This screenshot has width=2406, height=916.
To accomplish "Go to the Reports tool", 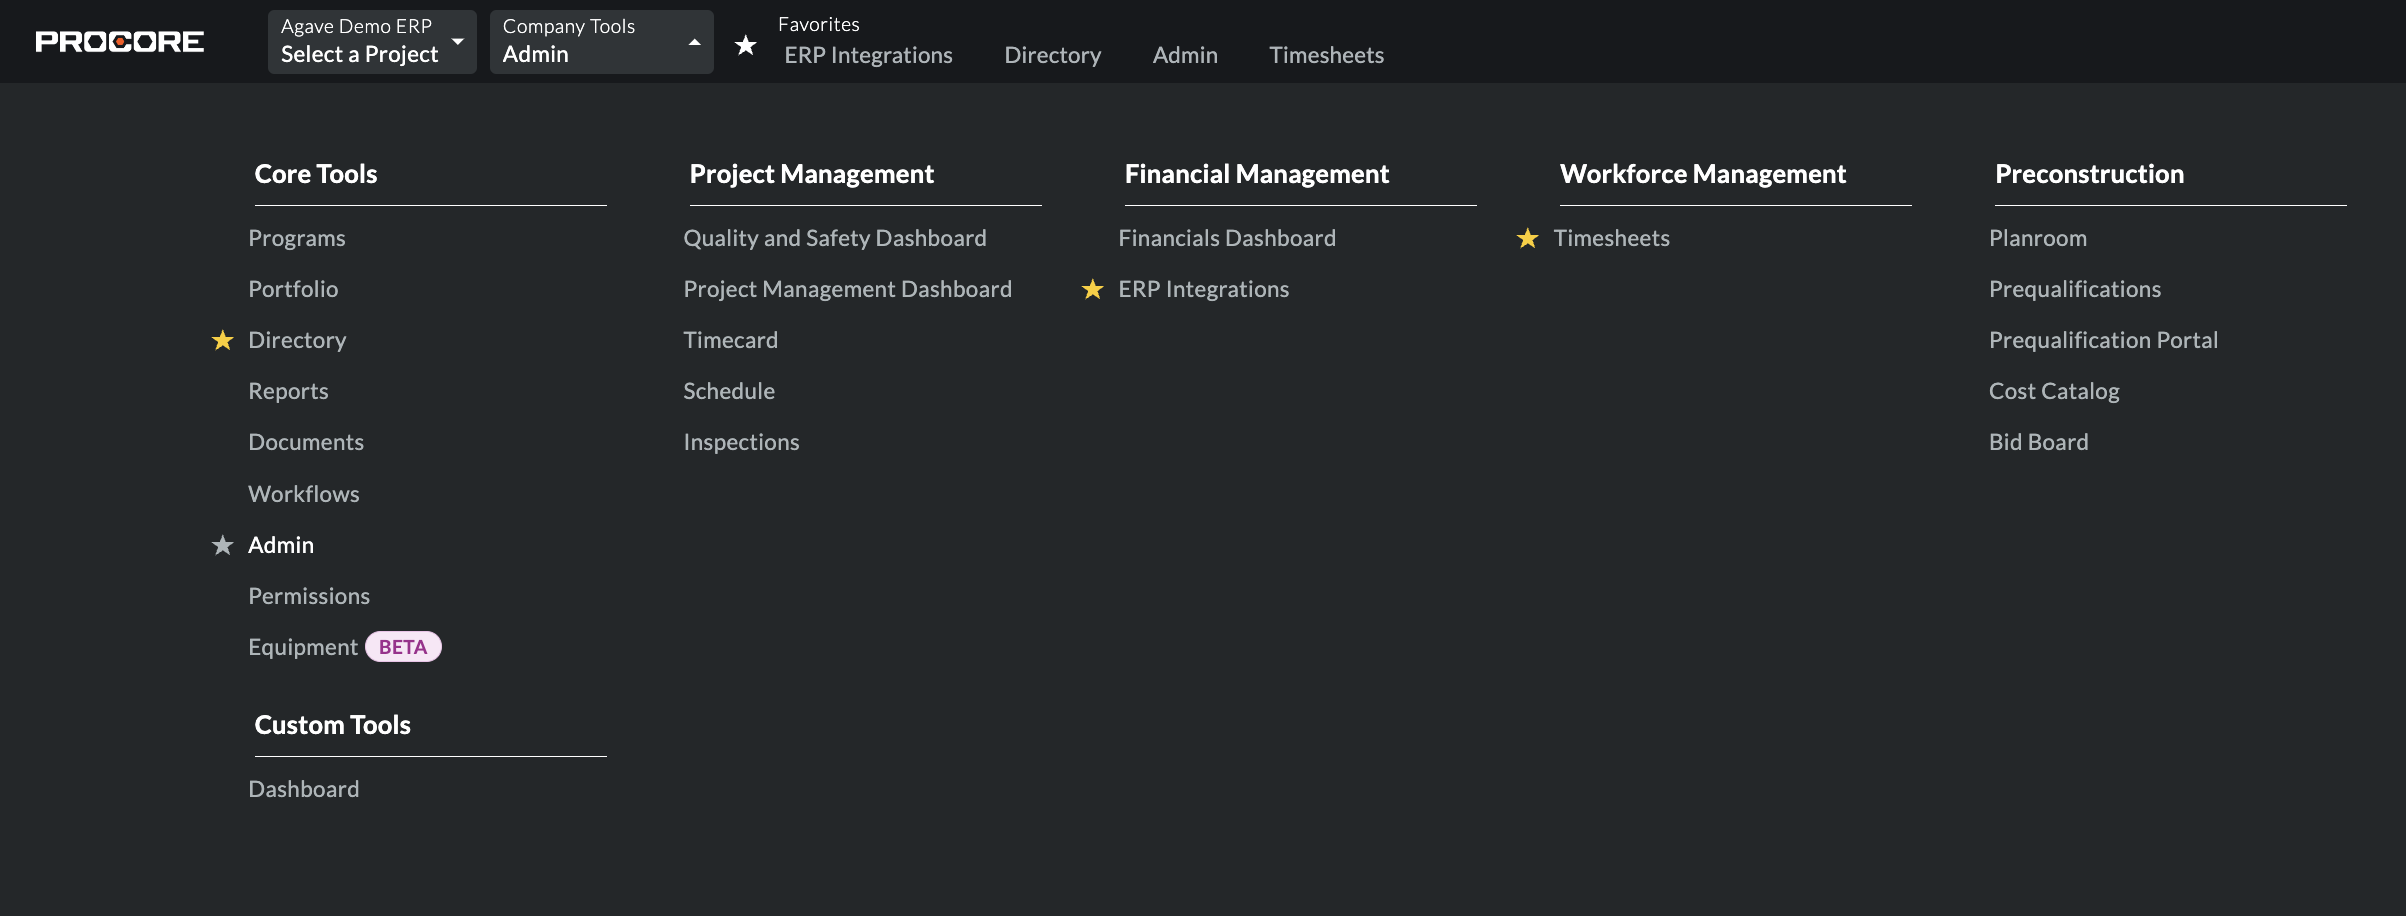I will (x=288, y=391).
